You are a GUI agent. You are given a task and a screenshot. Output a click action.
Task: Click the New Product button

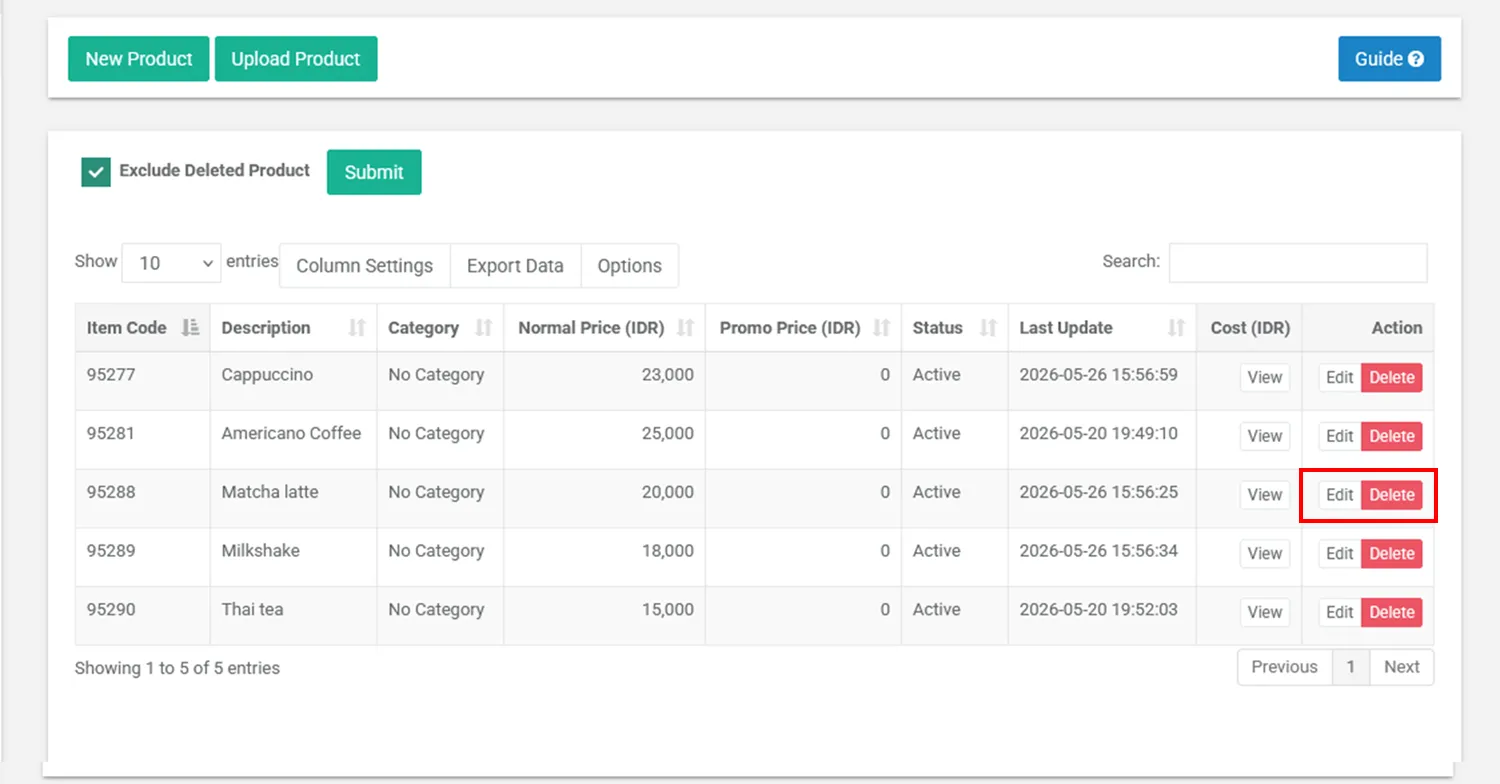[x=139, y=59]
